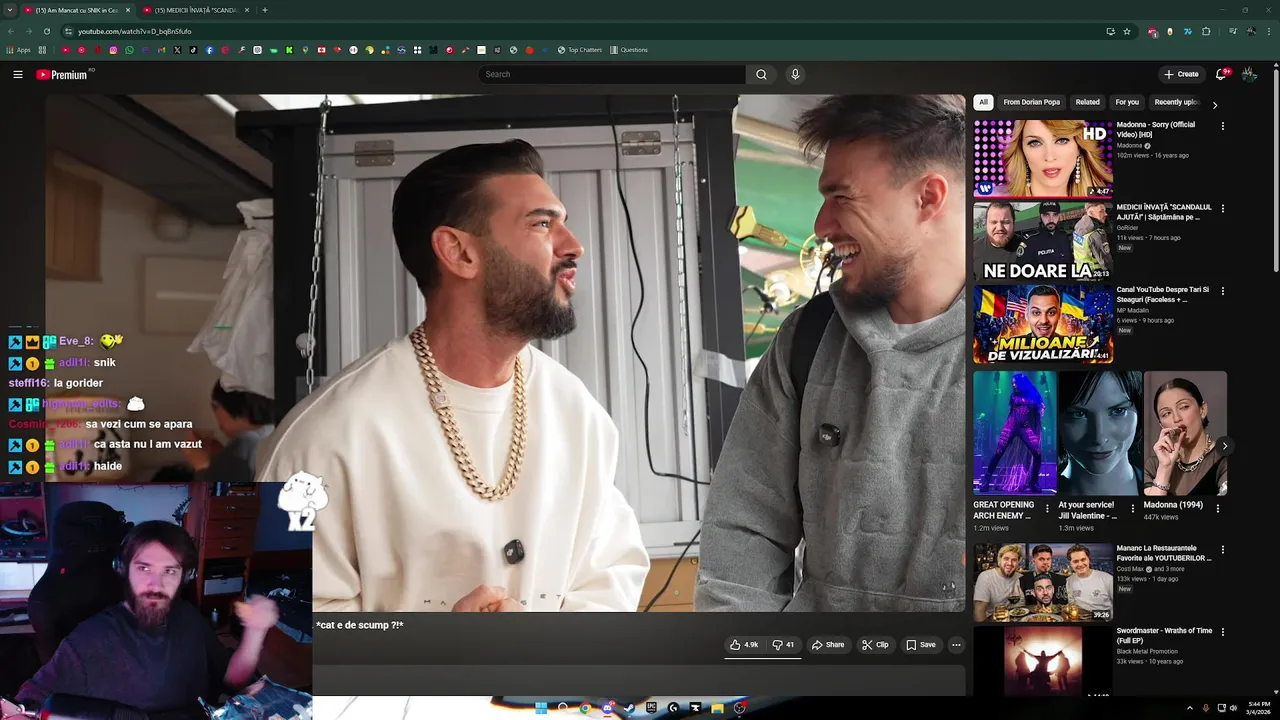Open more actions ellipsis under the video

[x=956, y=645]
